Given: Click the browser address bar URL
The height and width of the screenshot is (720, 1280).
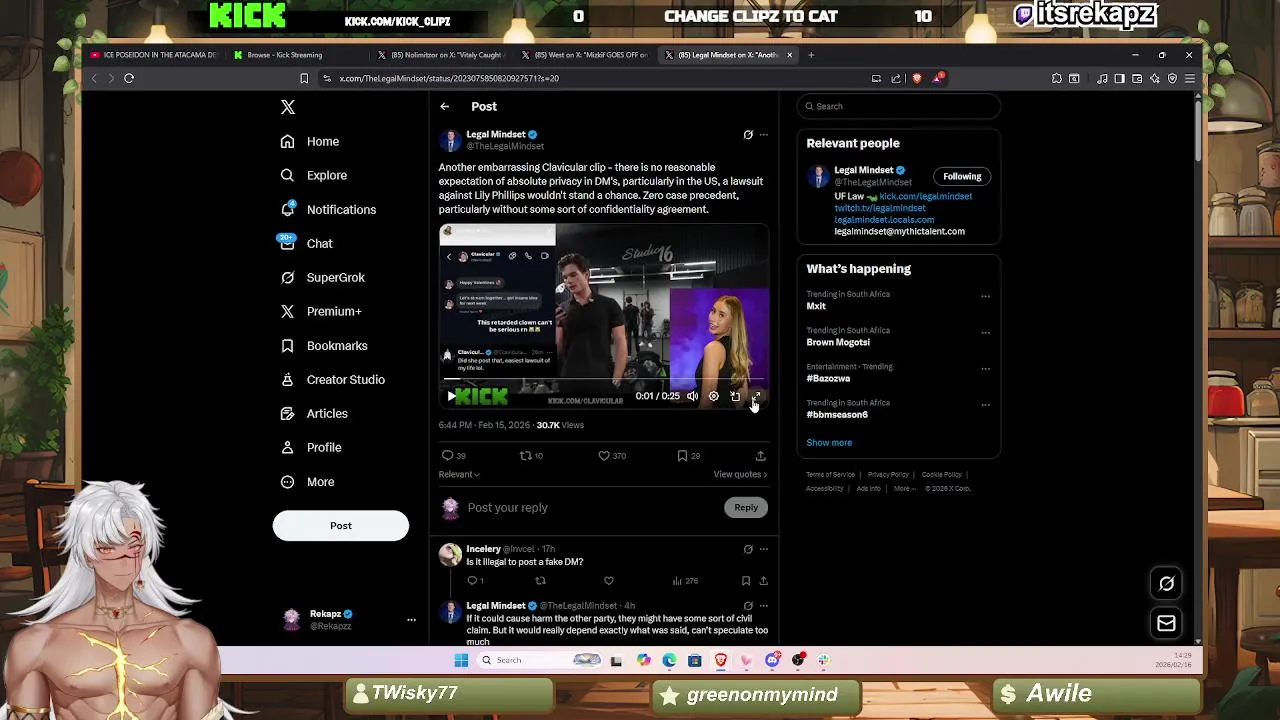Looking at the screenshot, I should pos(449,78).
